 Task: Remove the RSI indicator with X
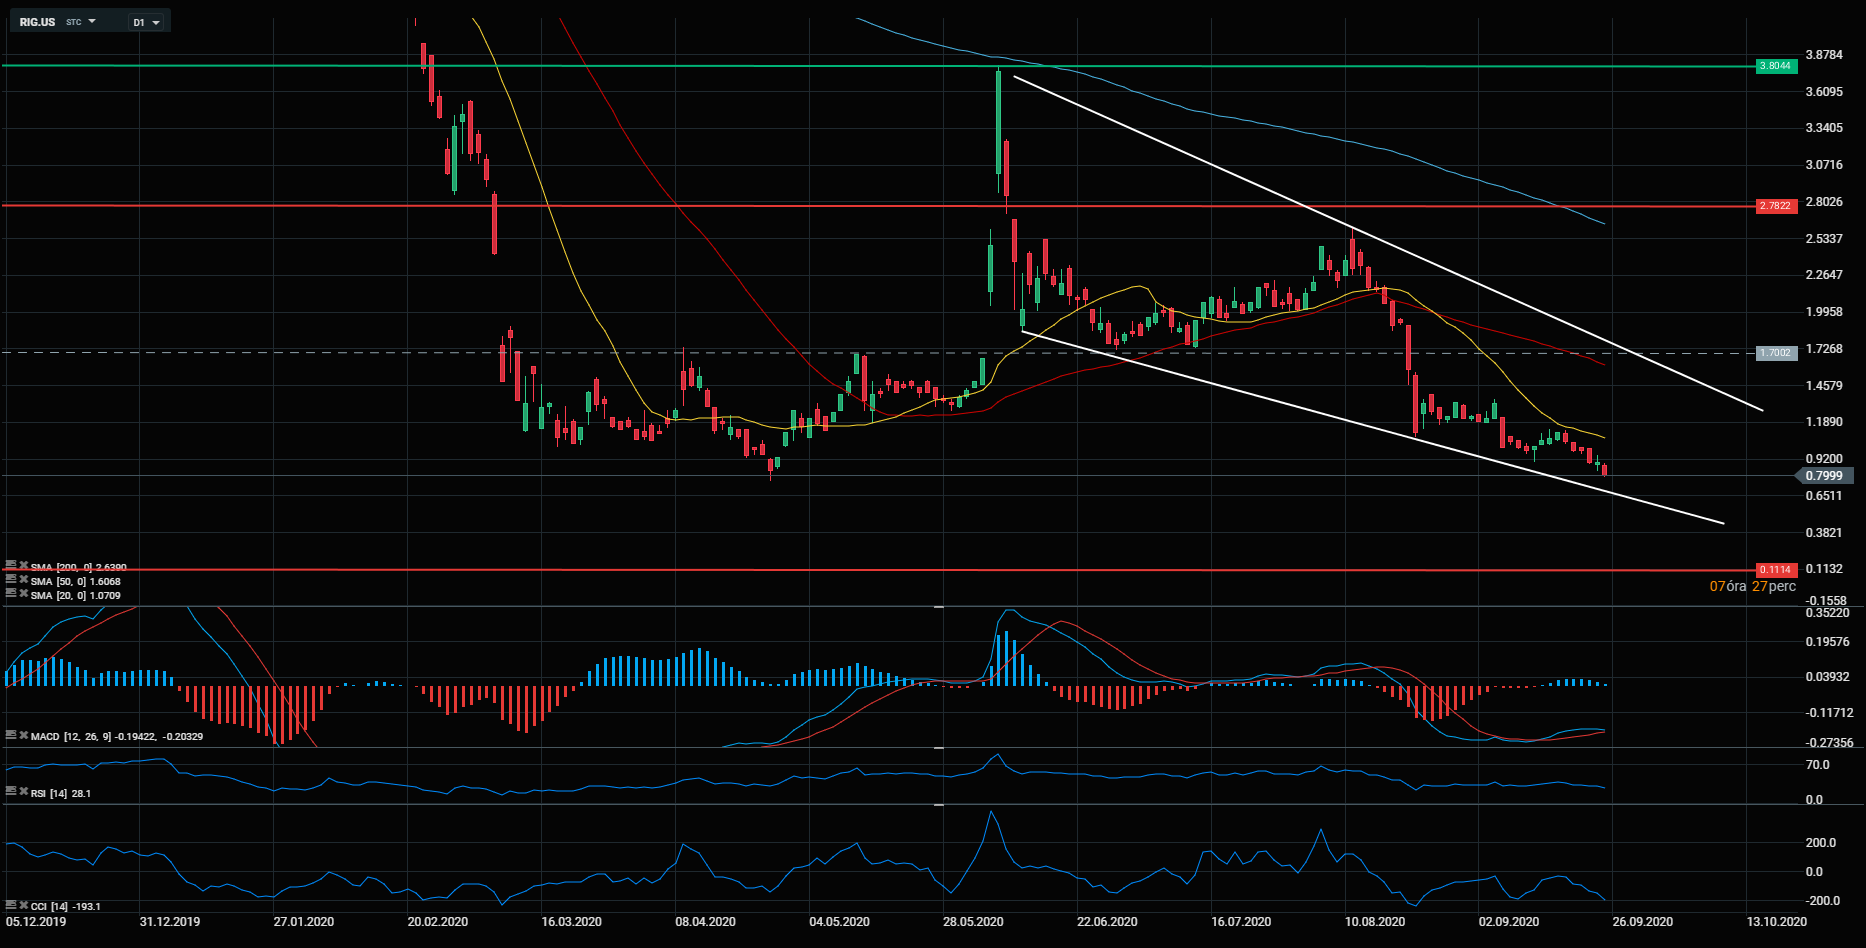[x=23, y=792]
